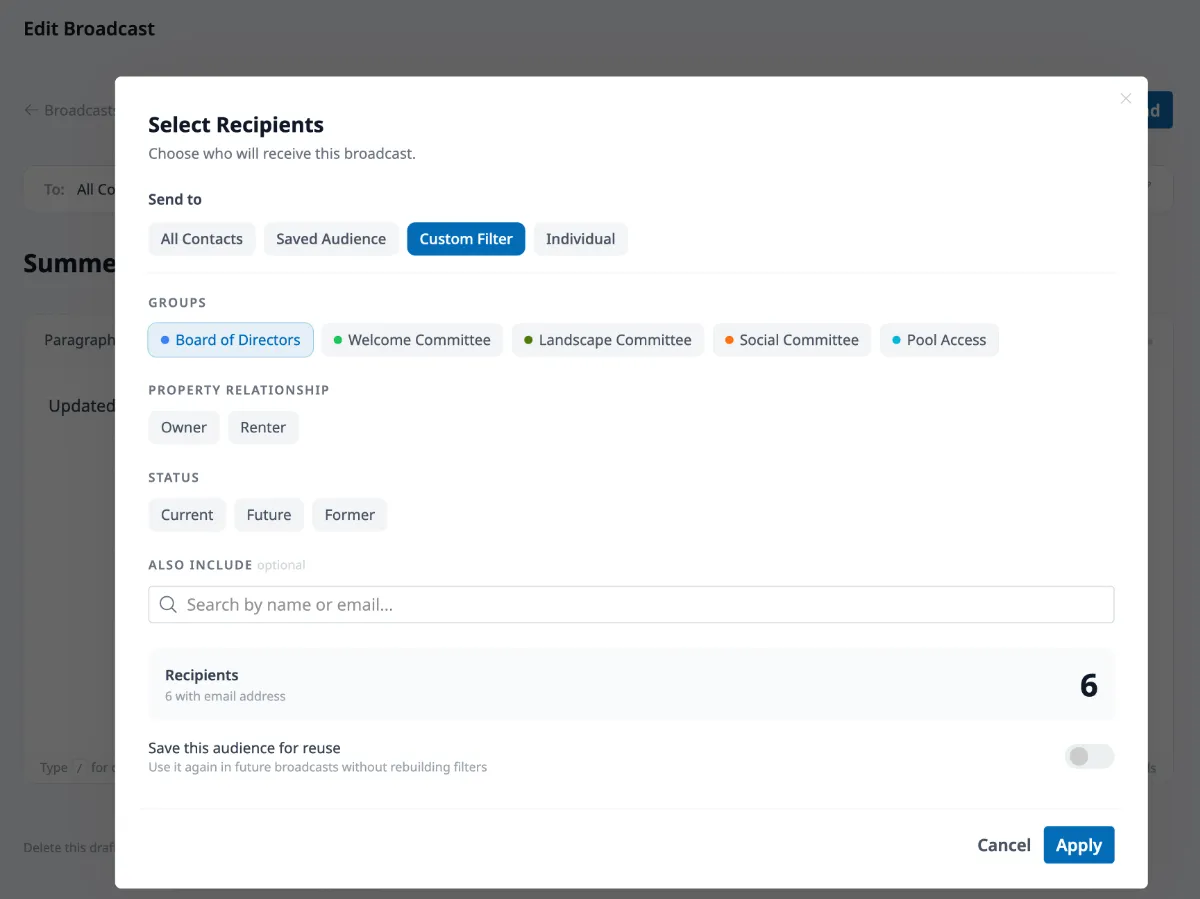The width and height of the screenshot is (1200, 899).
Task: Switch to the All Contacts send option
Action: coord(201,239)
